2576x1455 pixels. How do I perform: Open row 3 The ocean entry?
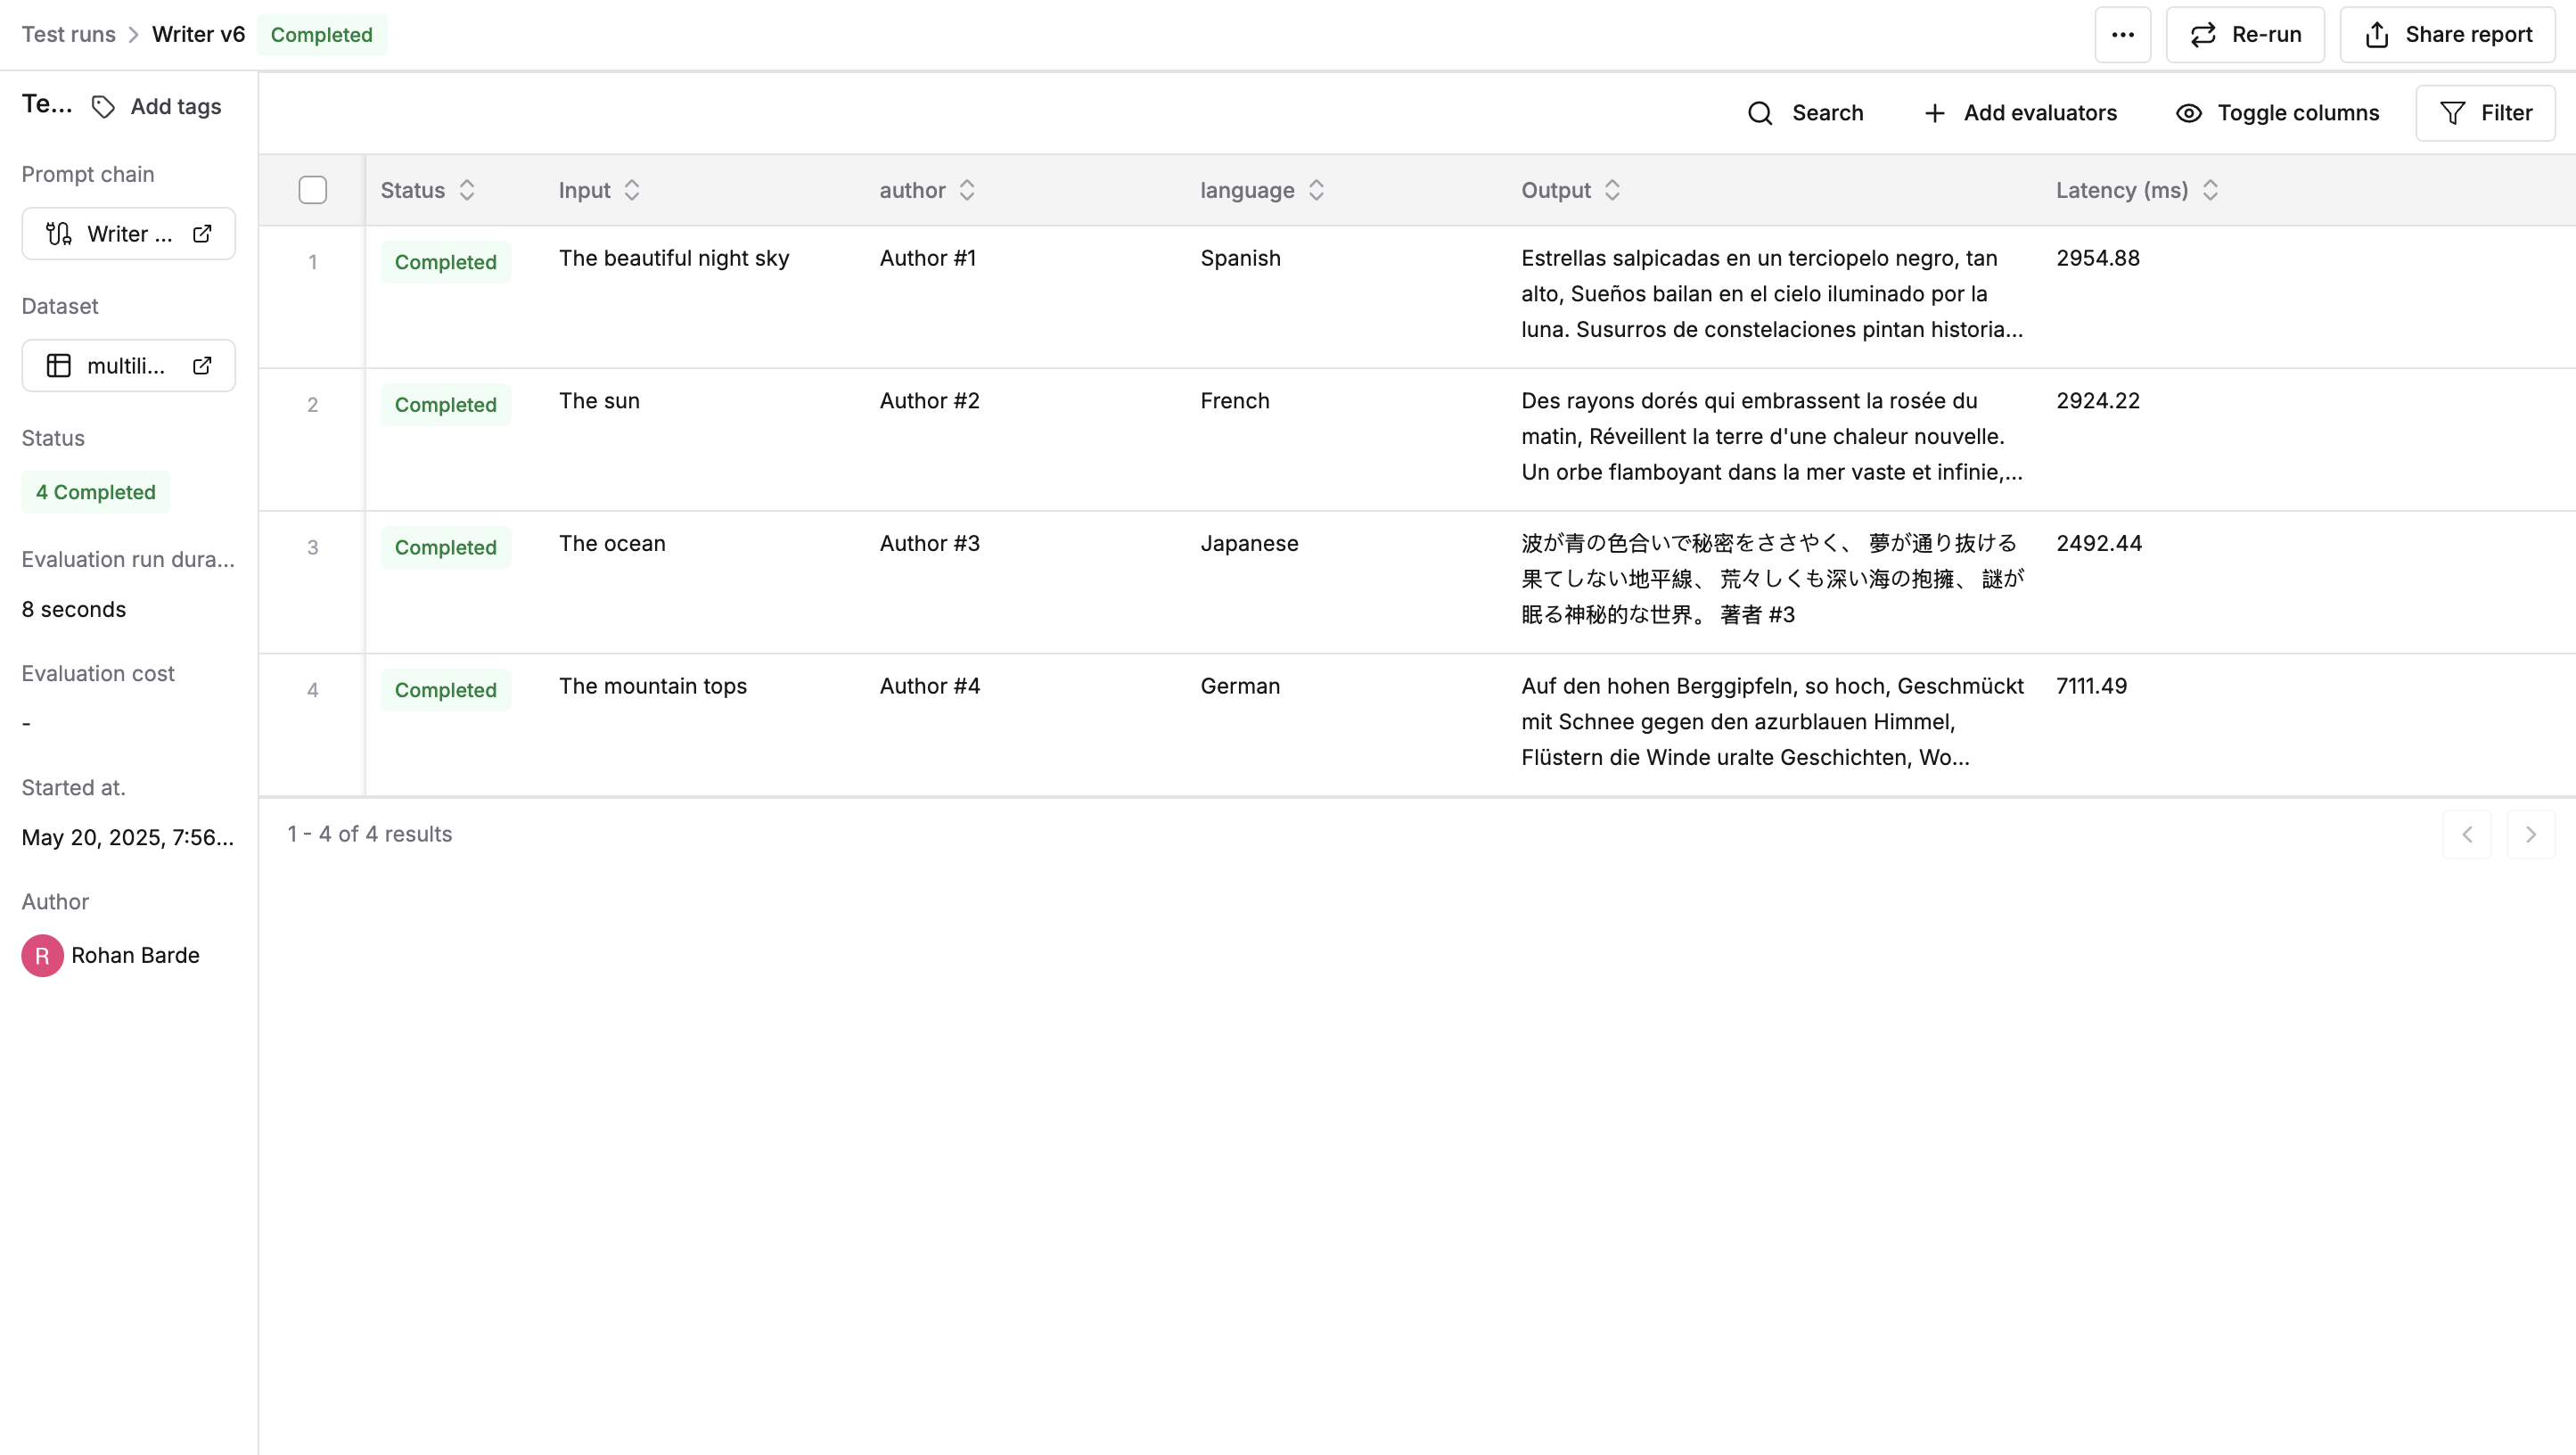[611, 544]
